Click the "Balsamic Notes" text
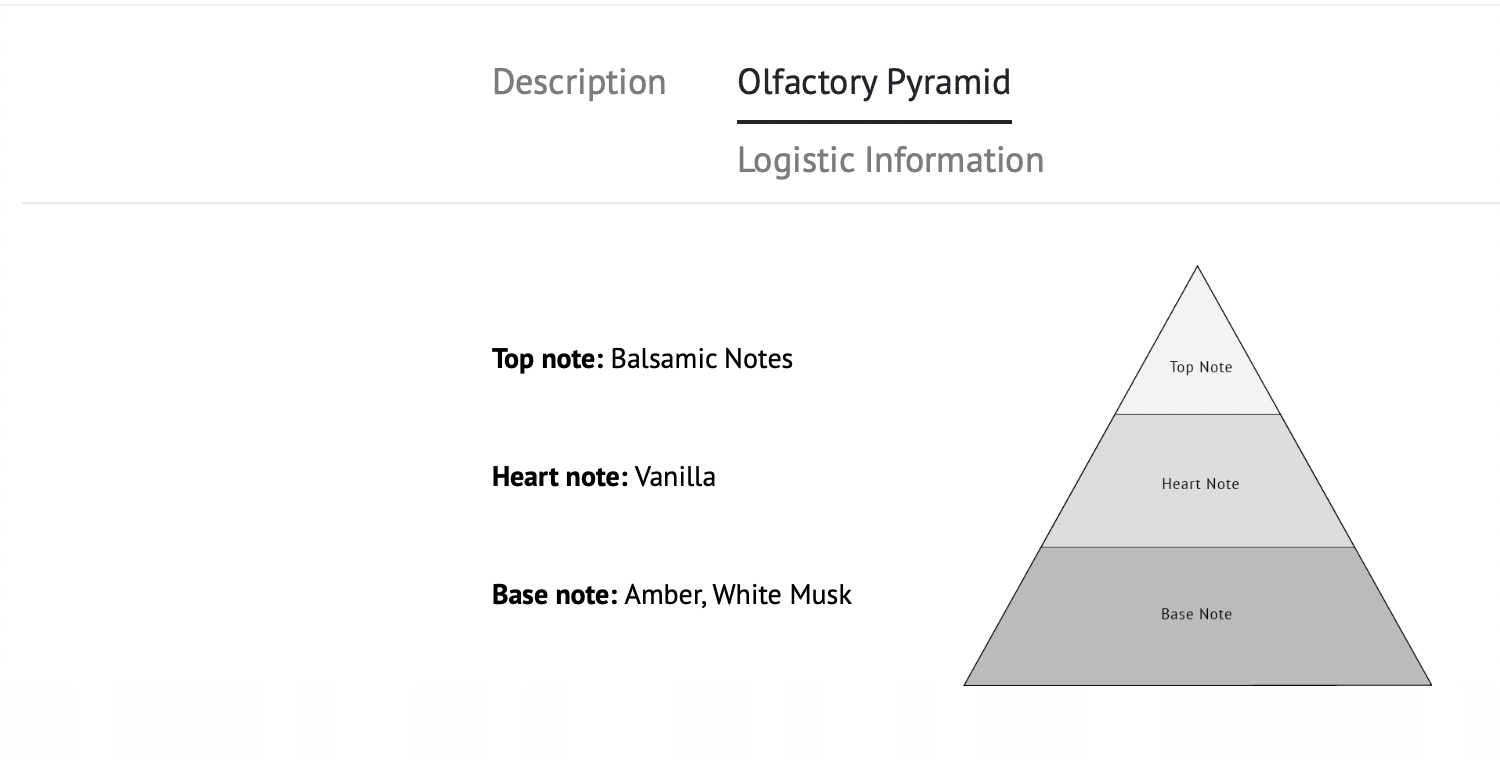1500x760 pixels. tap(701, 359)
